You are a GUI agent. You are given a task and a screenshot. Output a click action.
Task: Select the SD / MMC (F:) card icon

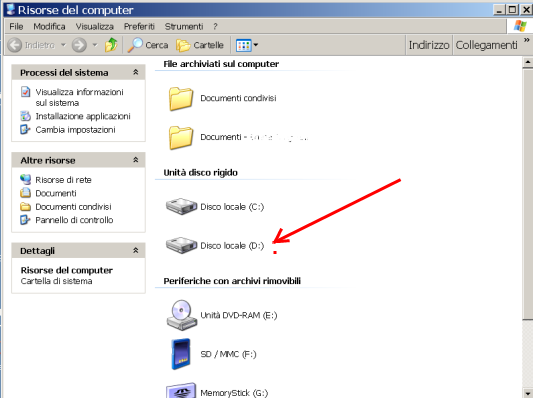point(180,354)
